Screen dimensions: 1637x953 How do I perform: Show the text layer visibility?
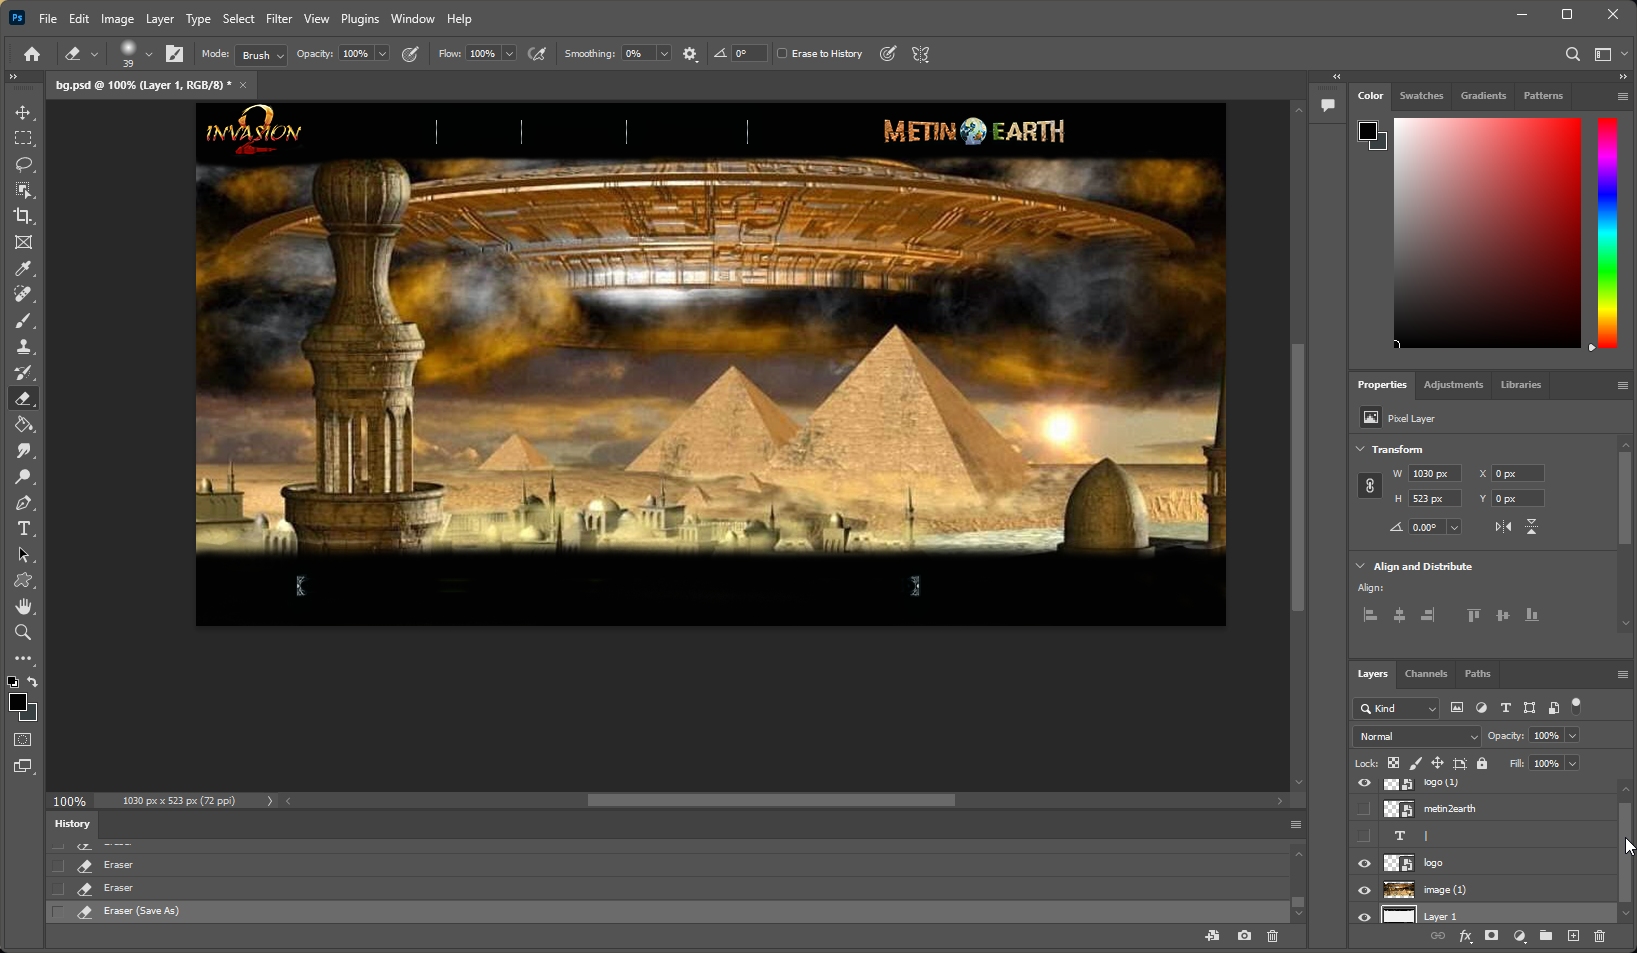(1364, 836)
